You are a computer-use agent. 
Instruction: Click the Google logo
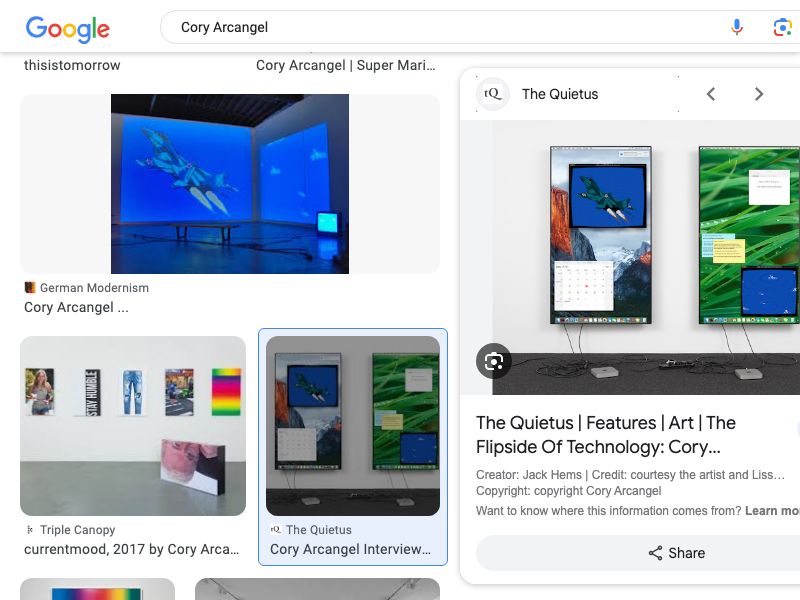(x=67, y=29)
